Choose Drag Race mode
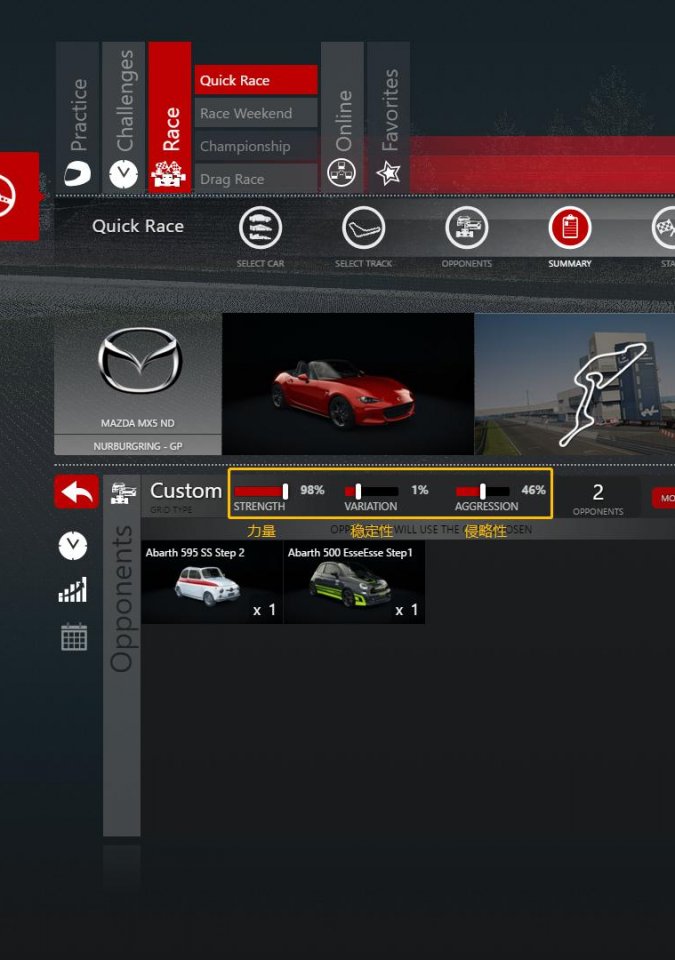This screenshot has width=675, height=960. tap(256, 179)
